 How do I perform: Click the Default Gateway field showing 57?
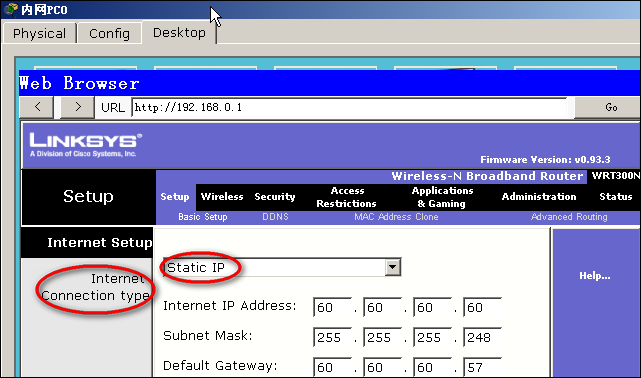pyautogui.click(x=482, y=367)
